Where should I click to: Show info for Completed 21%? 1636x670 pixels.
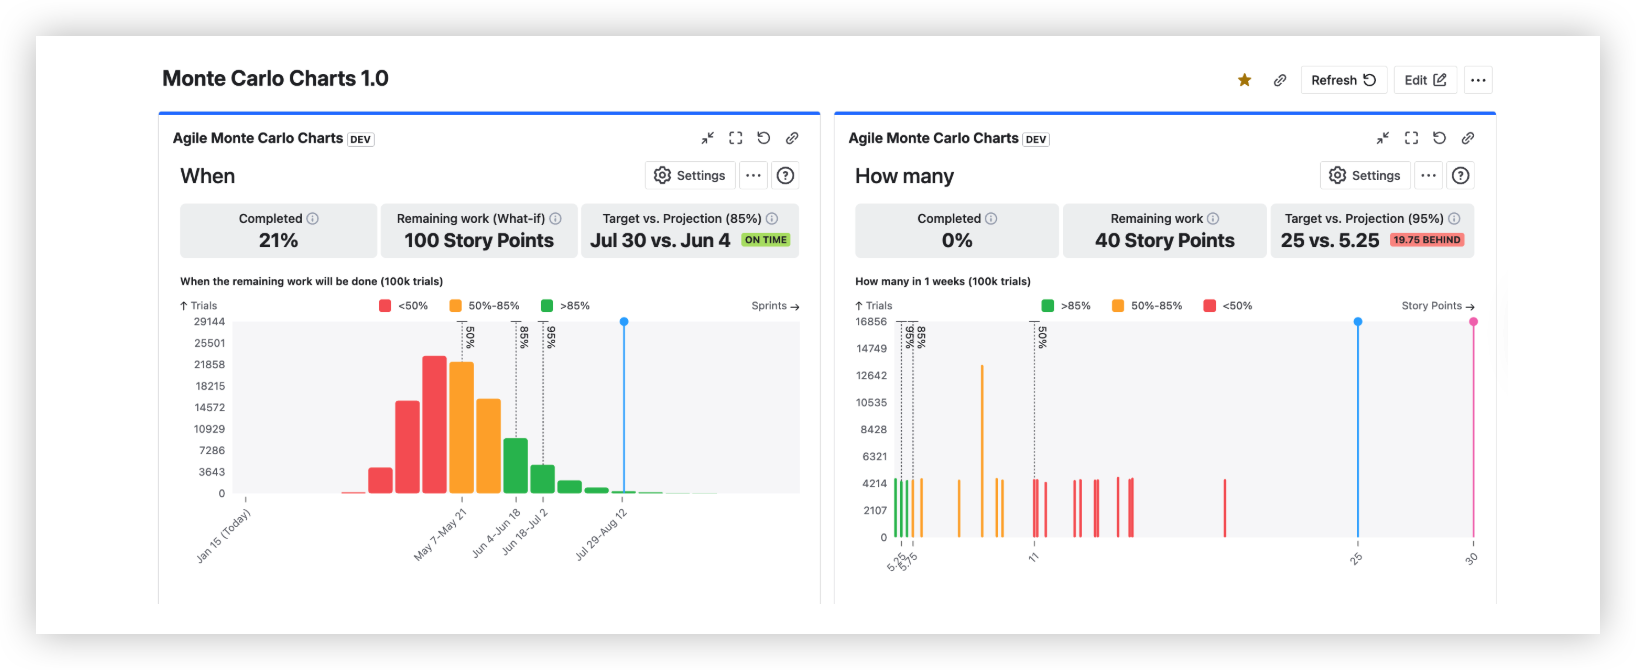pos(312,219)
